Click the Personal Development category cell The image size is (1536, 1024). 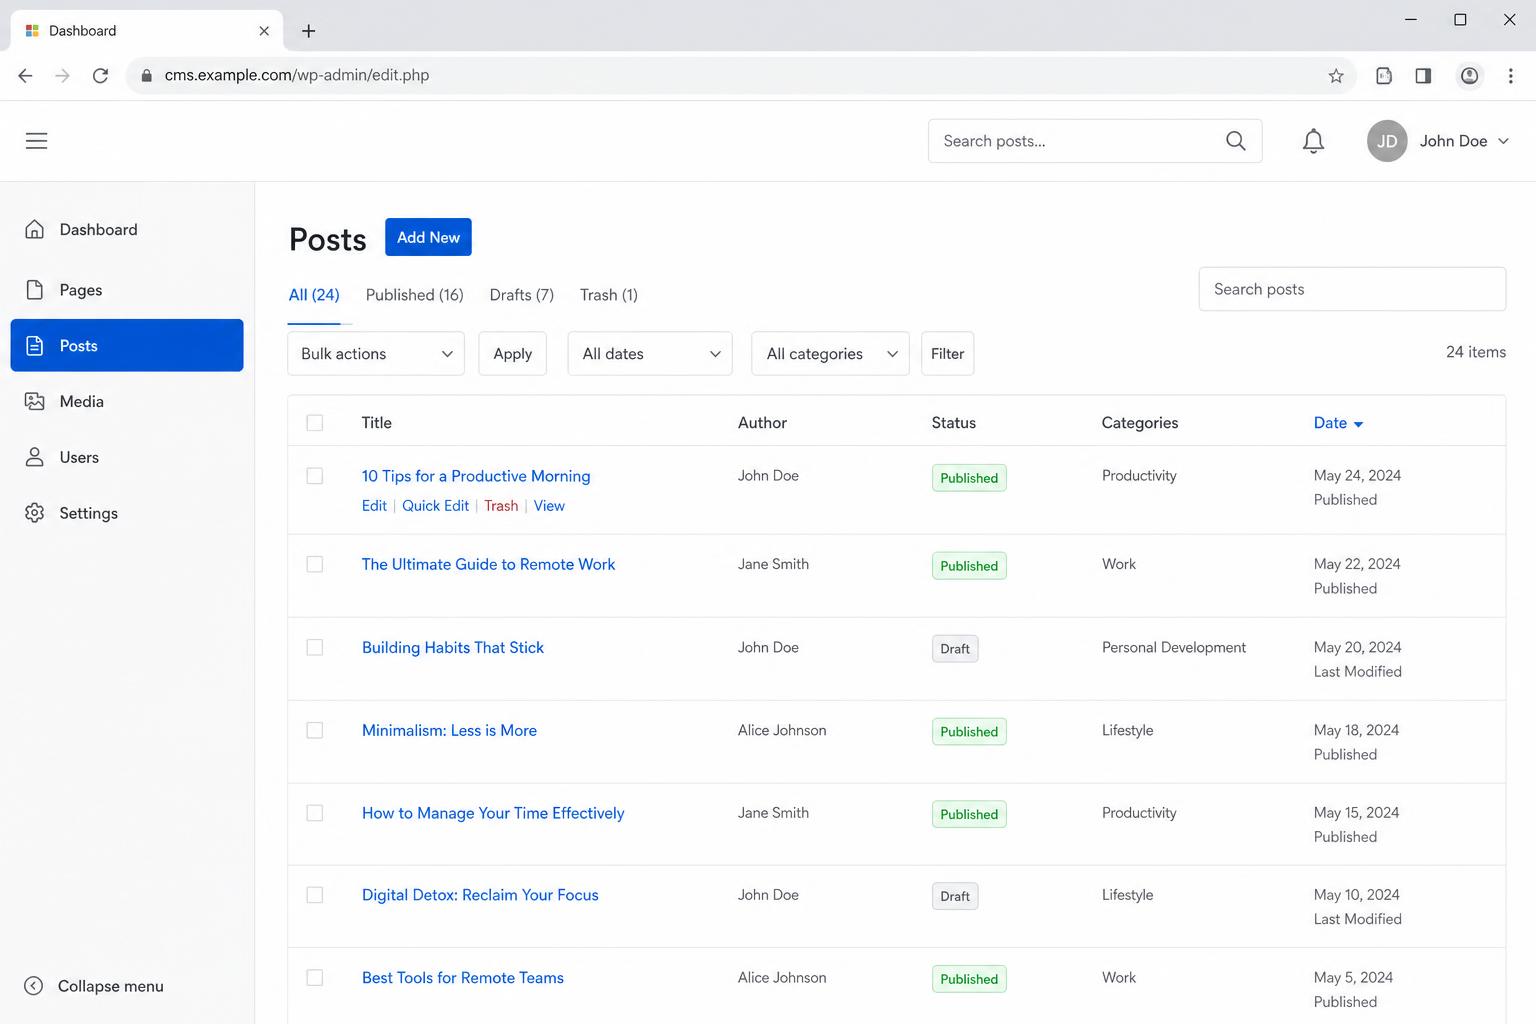pos(1174,648)
